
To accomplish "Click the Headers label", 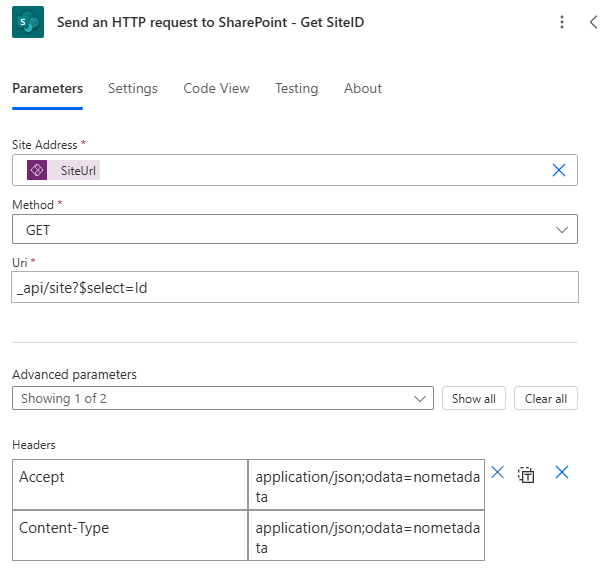I will 34,445.
